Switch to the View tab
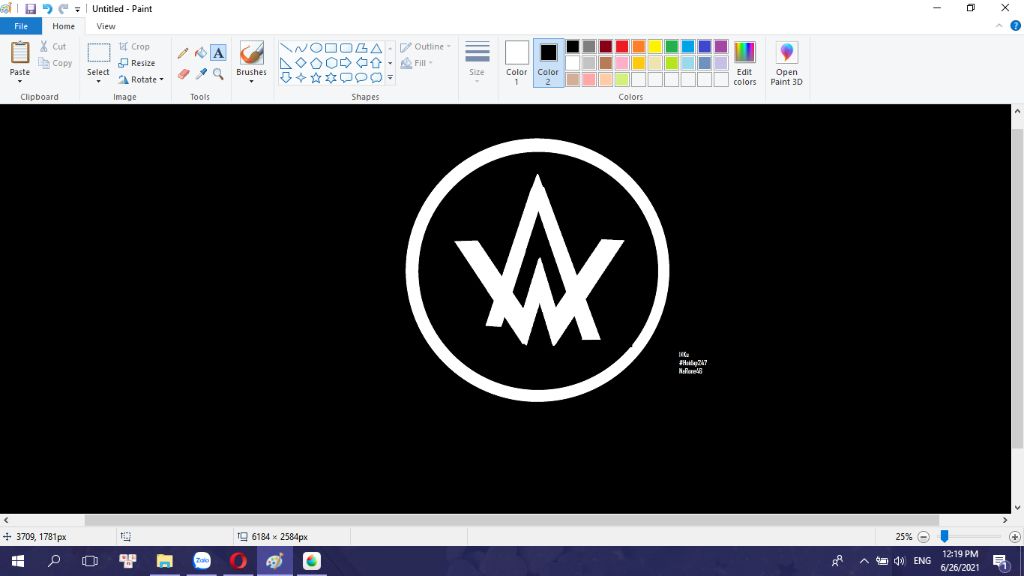The height and width of the screenshot is (576, 1024). coord(106,26)
